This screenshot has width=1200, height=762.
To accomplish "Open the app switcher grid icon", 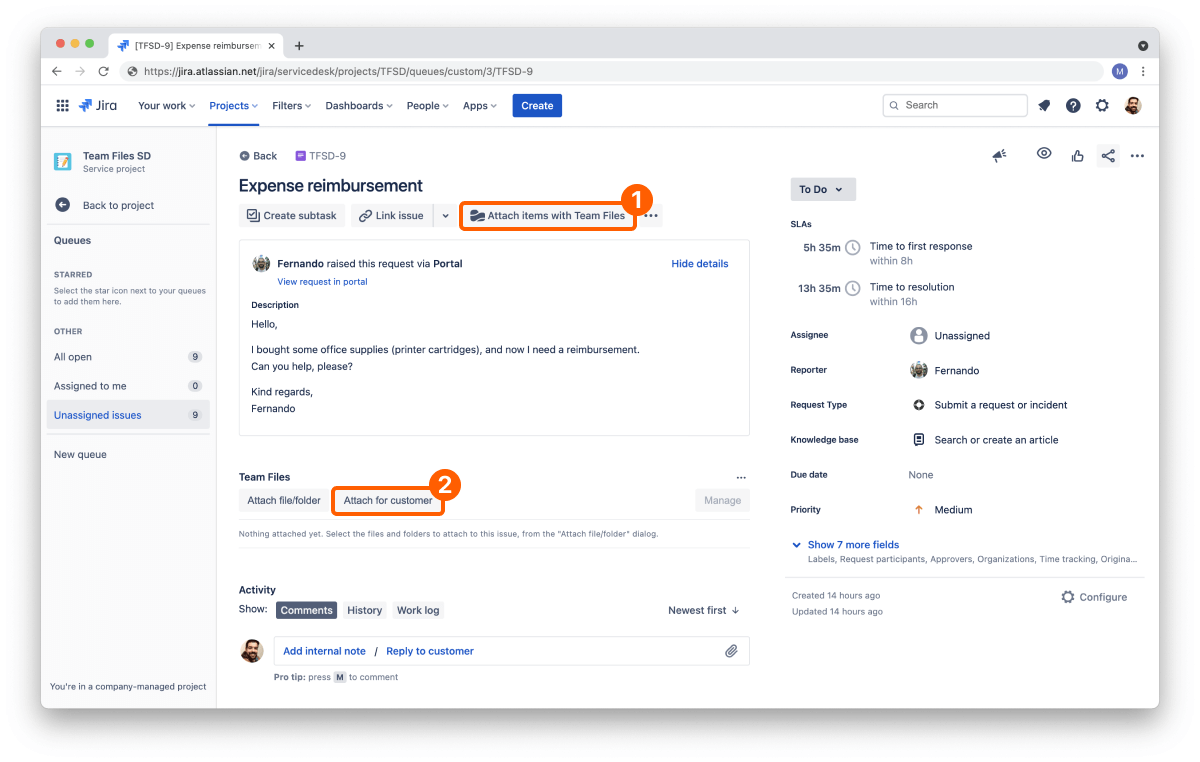I will coord(62,106).
